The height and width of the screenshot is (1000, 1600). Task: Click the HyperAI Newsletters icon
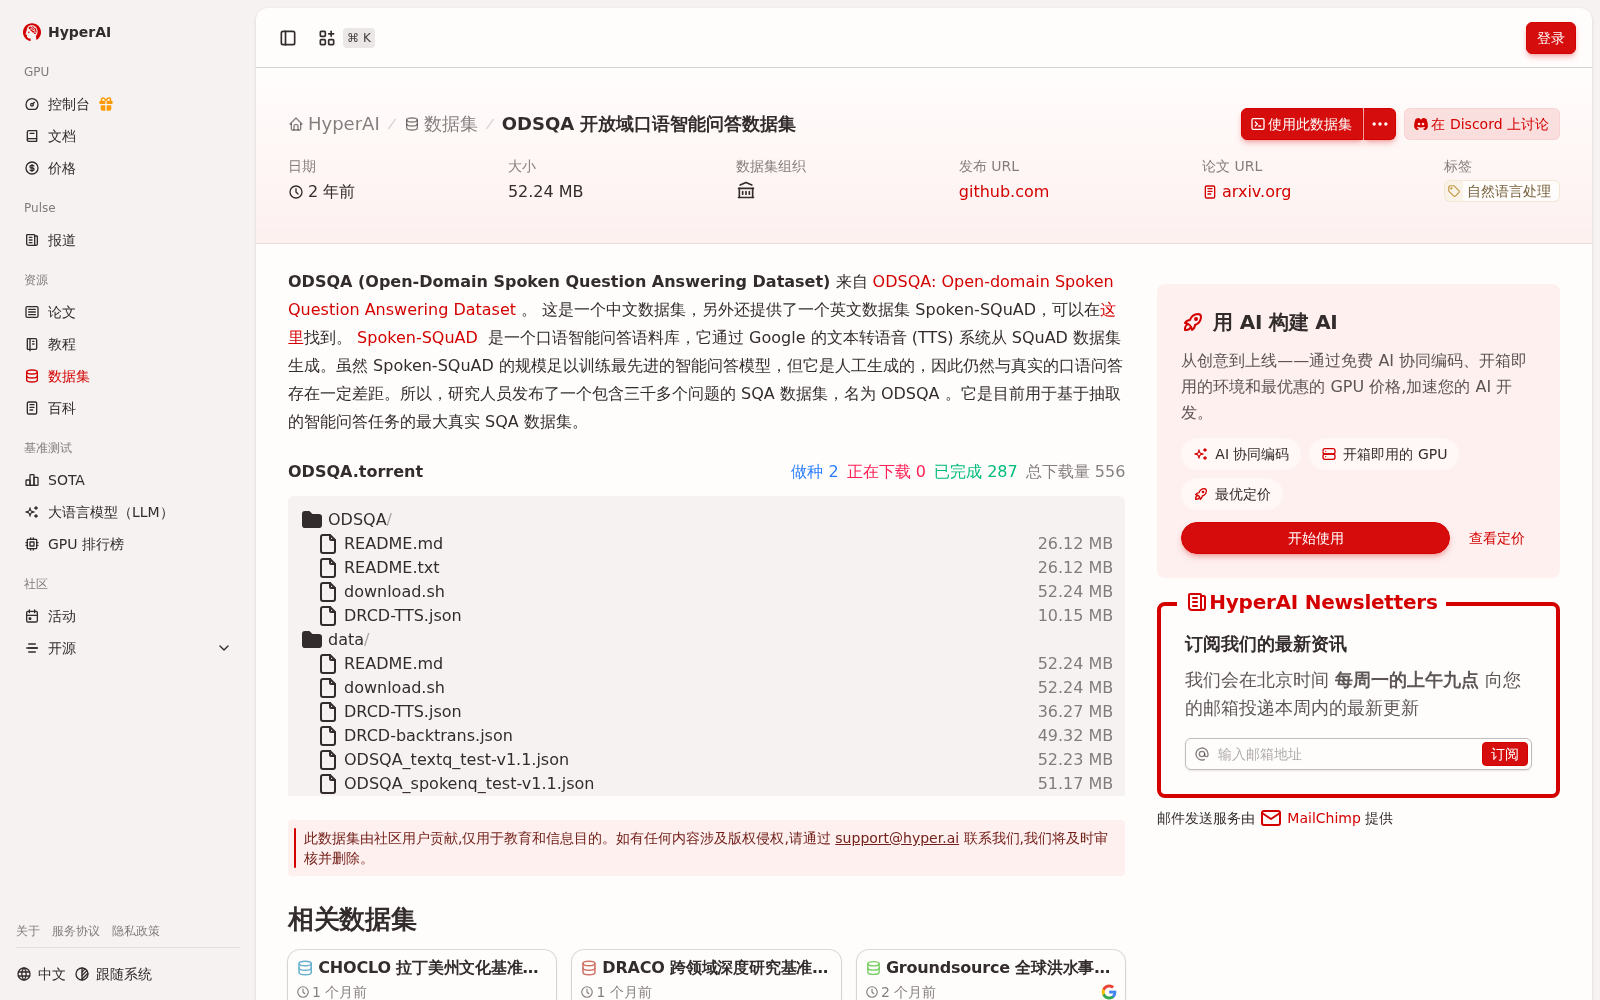pos(1196,602)
